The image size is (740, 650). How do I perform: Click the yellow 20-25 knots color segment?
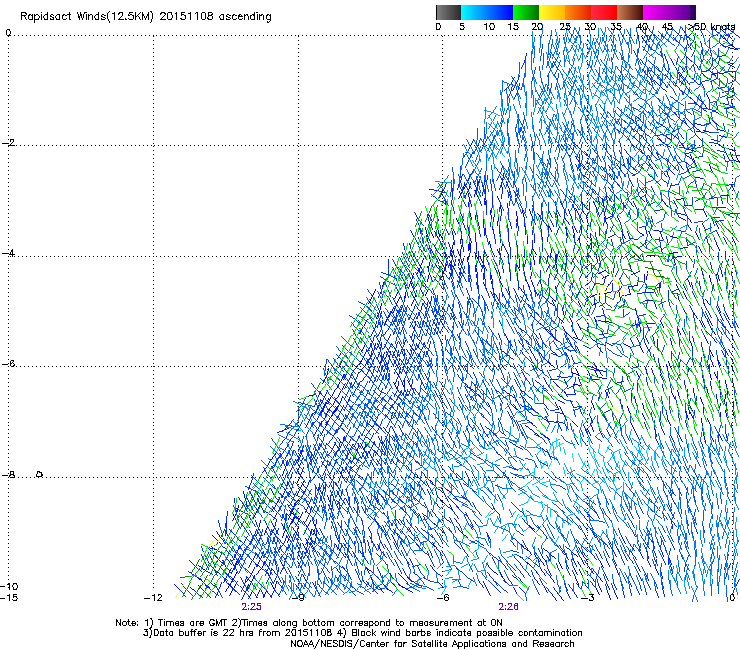(552, 12)
